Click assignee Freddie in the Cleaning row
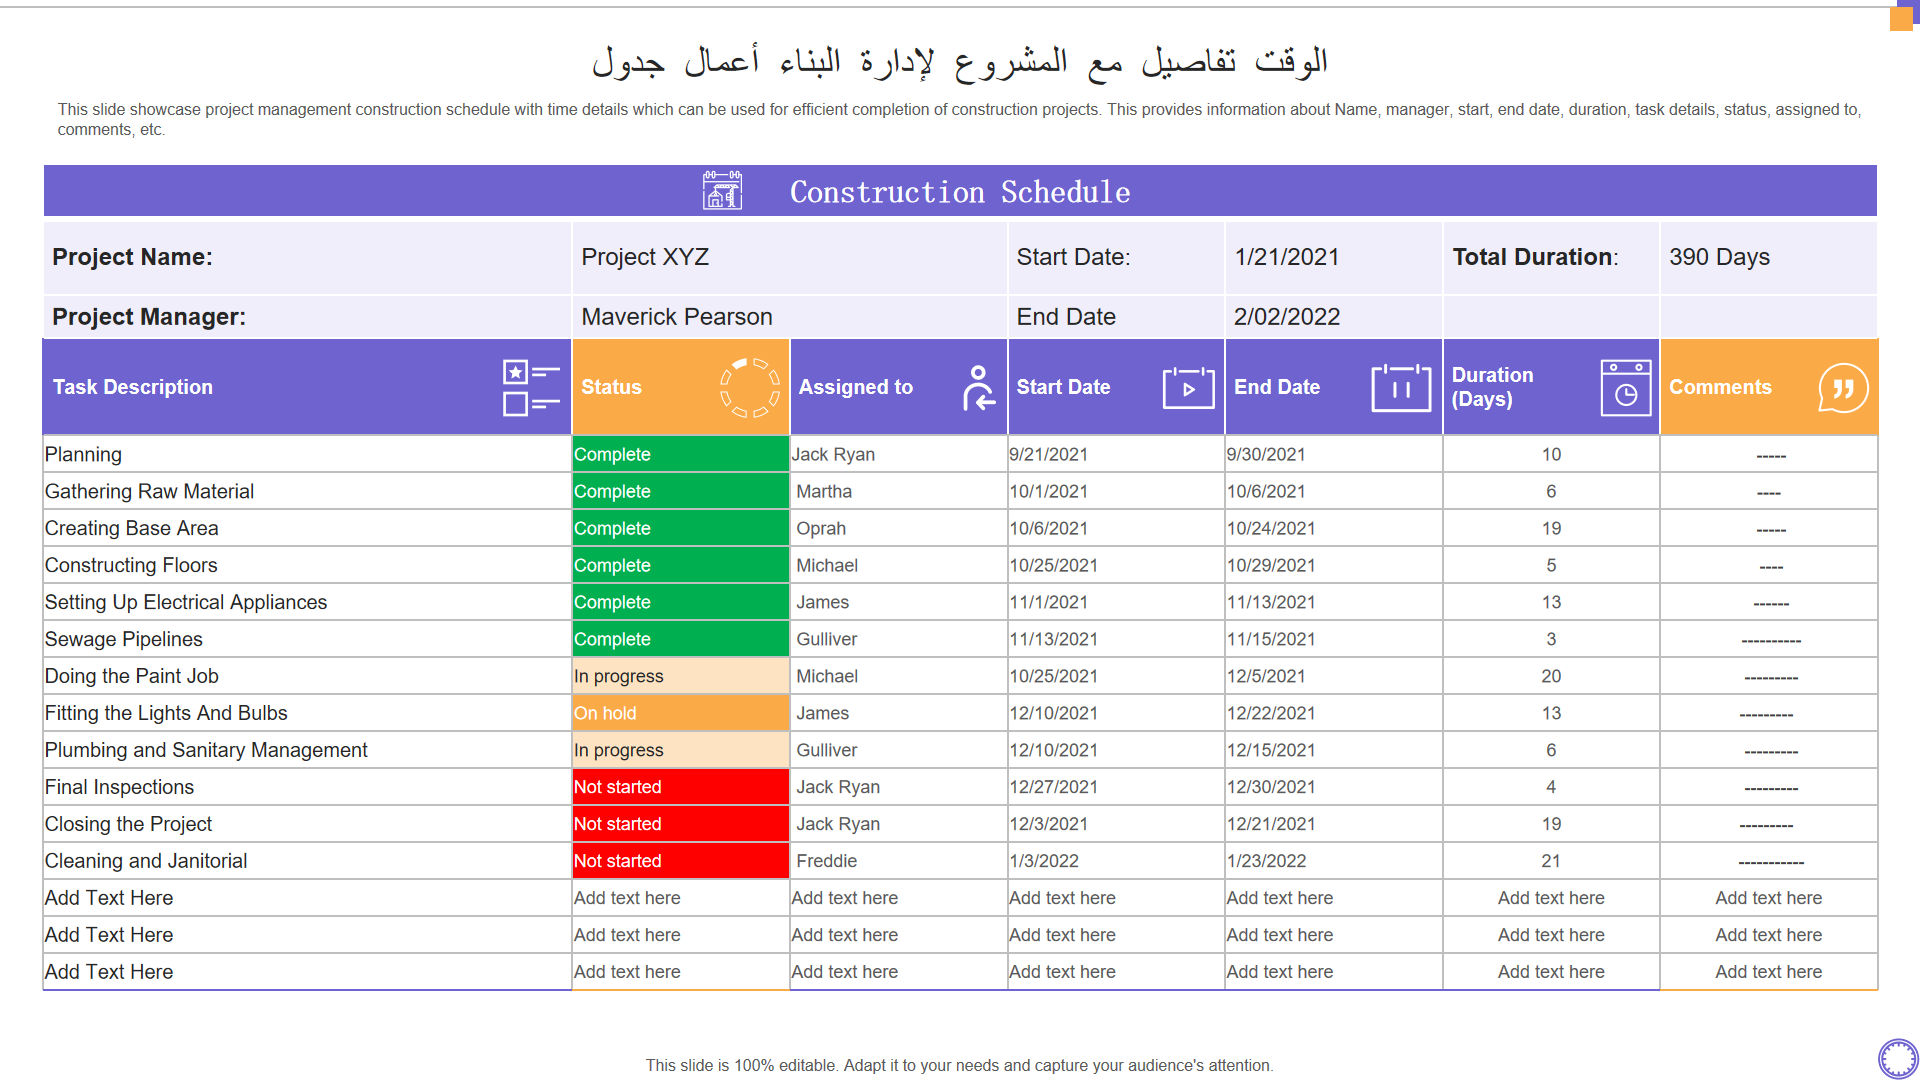 click(x=826, y=861)
